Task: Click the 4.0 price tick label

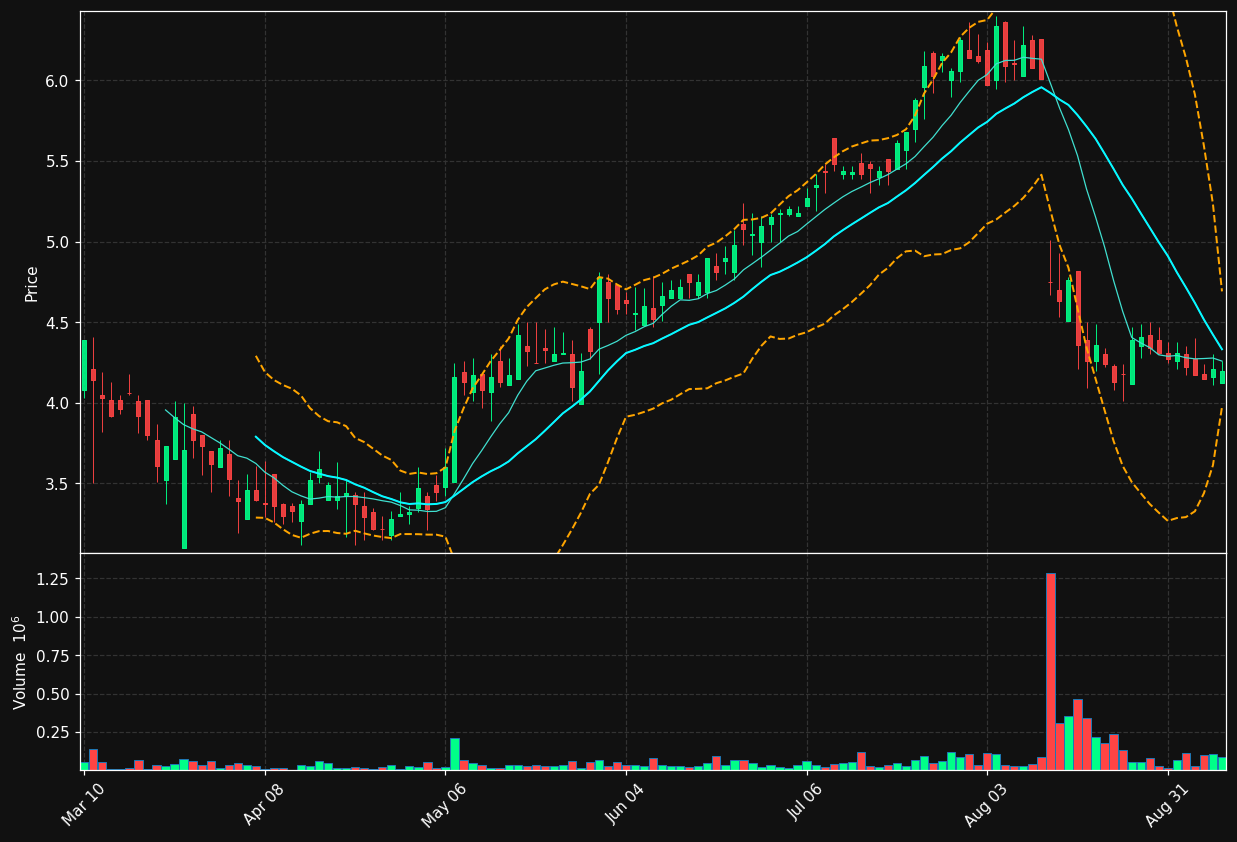Action: 59,403
